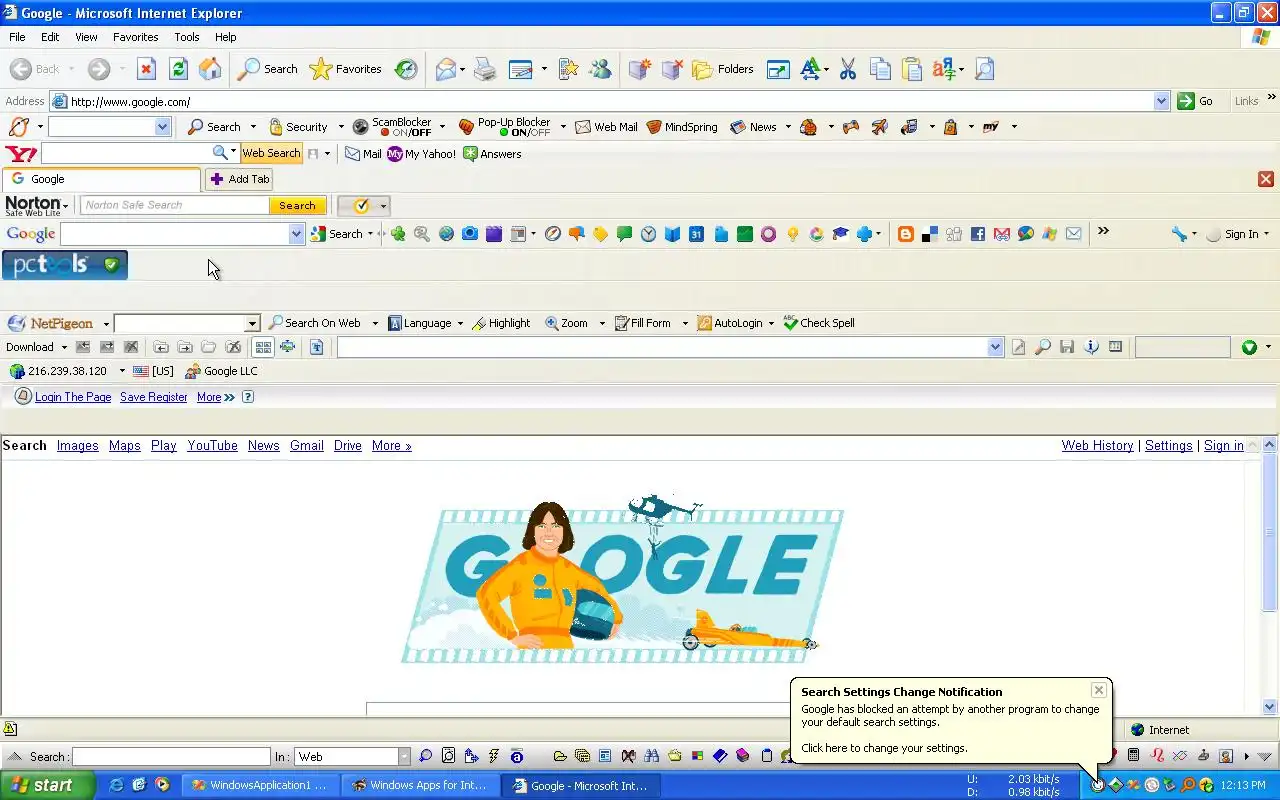Toggle the ScamBlocker ON/OFF switch
The image size is (1280, 800).
[x=405, y=132]
